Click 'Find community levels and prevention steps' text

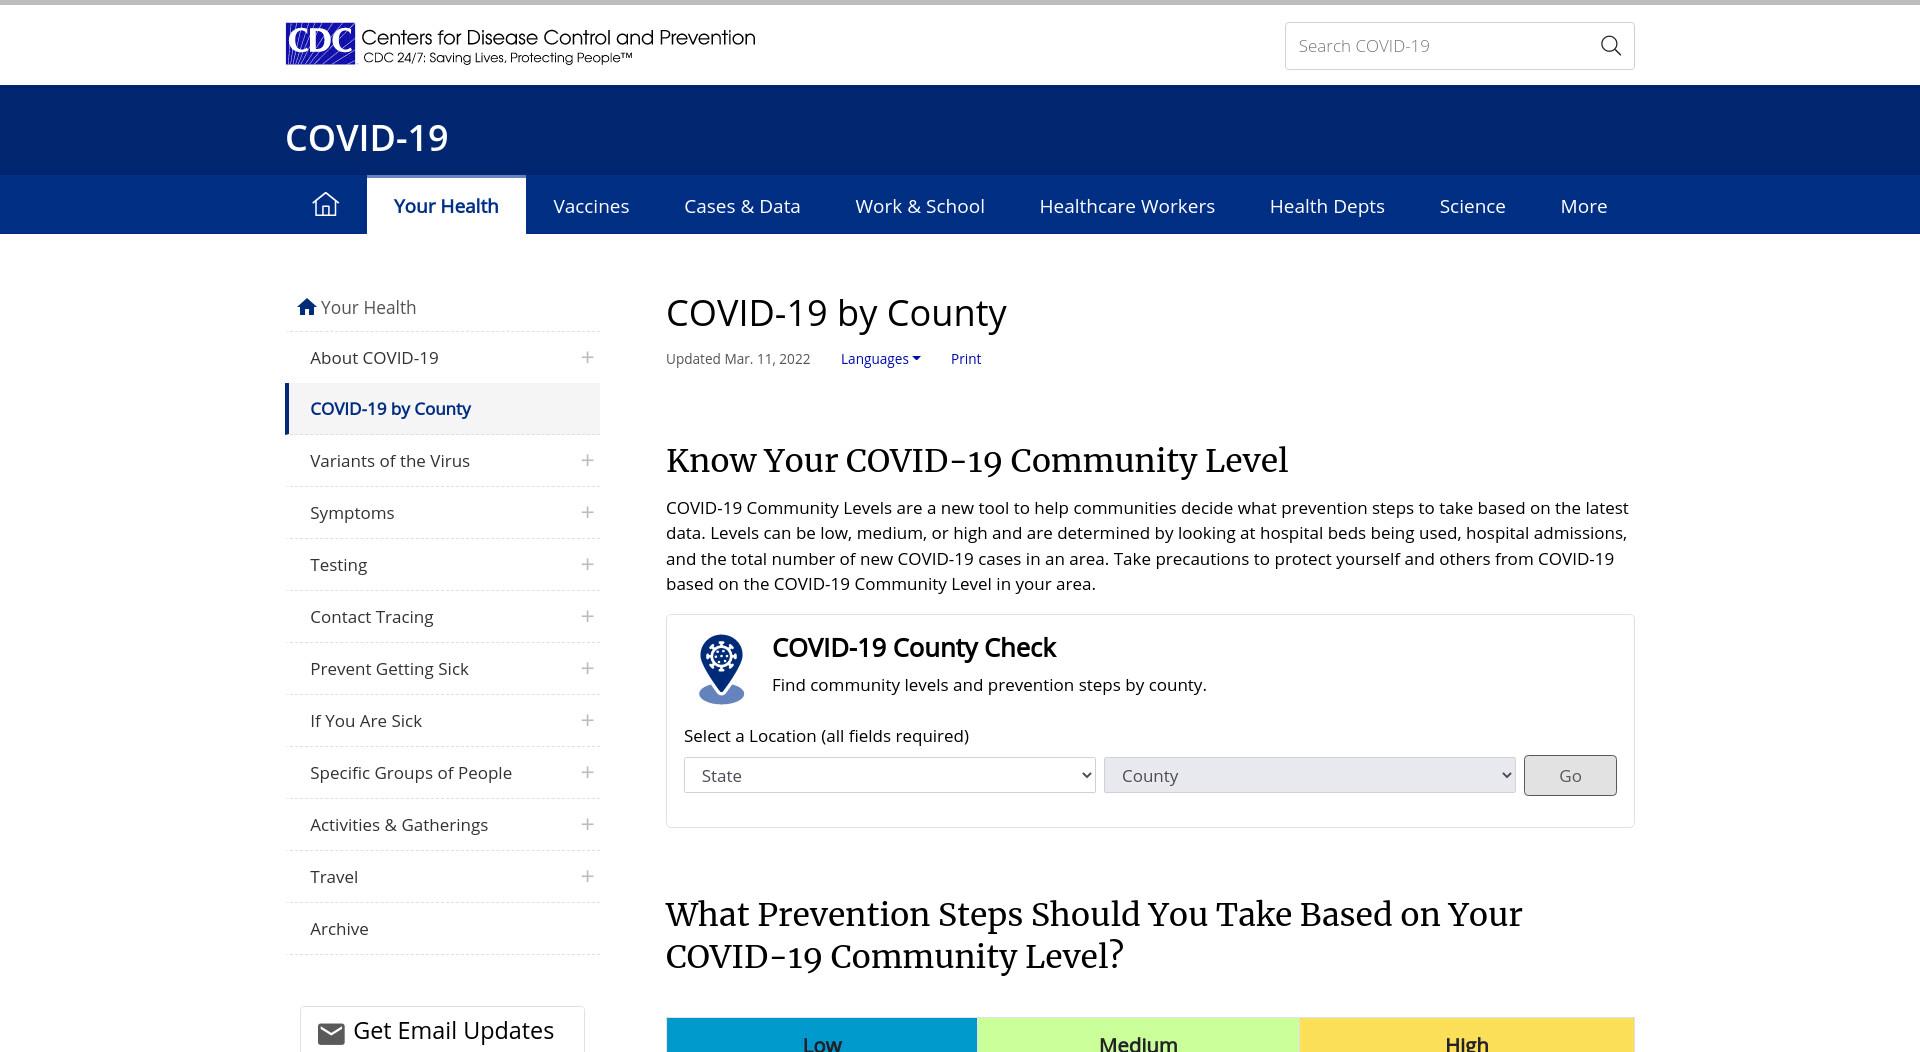tap(989, 685)
